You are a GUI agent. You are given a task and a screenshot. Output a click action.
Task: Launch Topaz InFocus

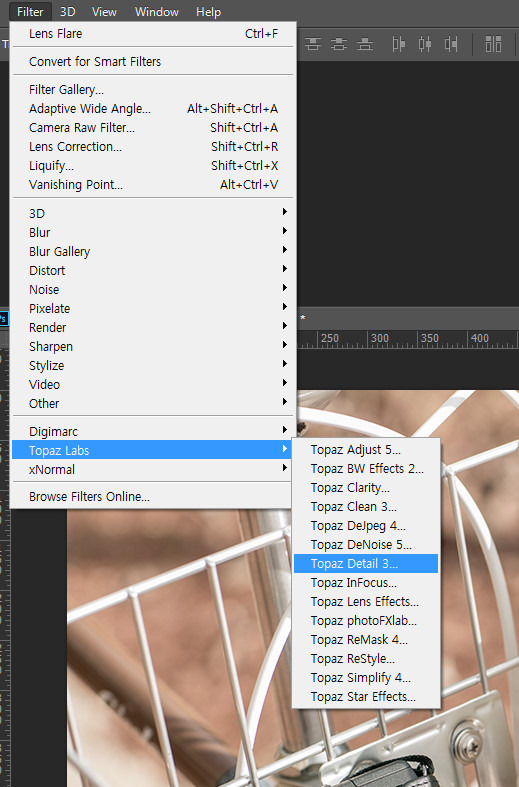(x=366, y=583)
